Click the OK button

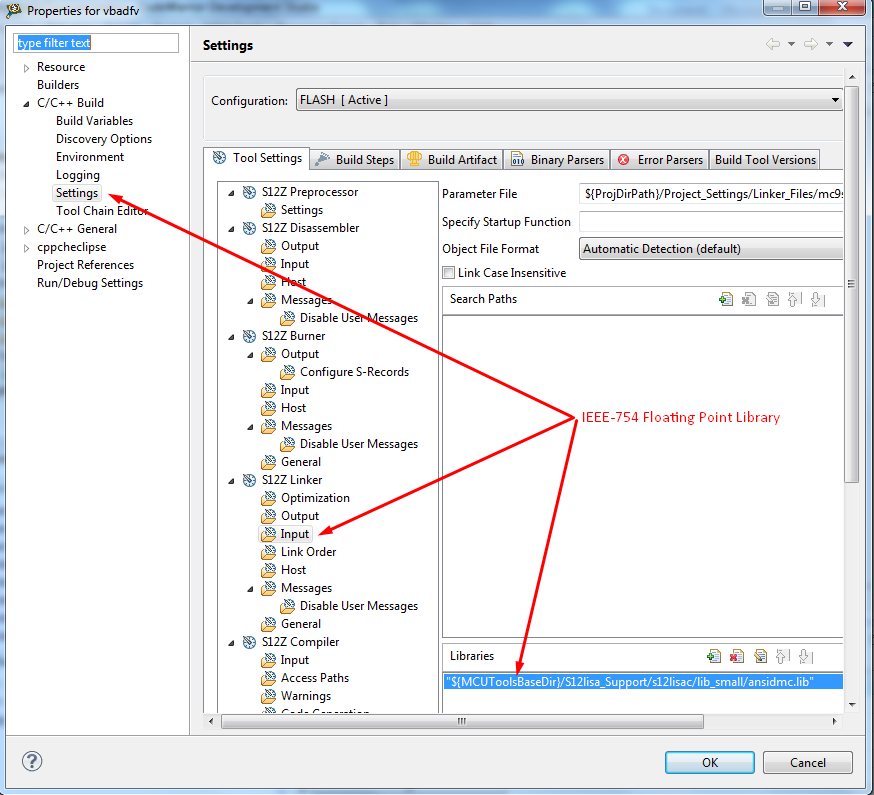point(710,762)
